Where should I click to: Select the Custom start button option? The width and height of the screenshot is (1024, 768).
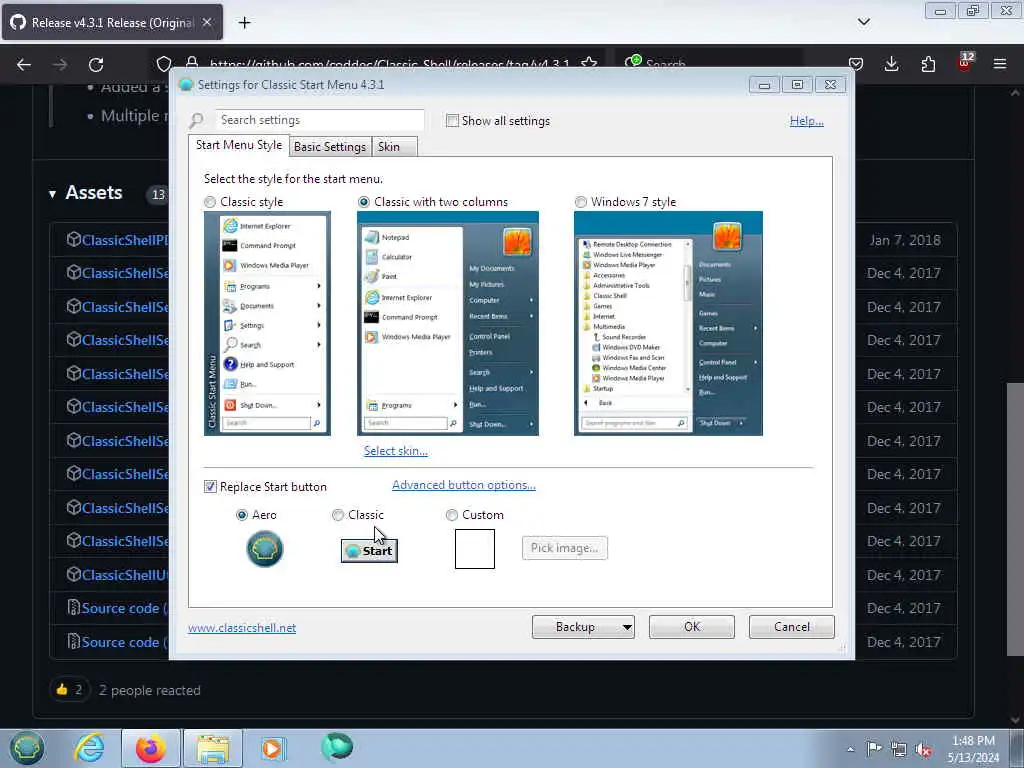tap(451, 515)
